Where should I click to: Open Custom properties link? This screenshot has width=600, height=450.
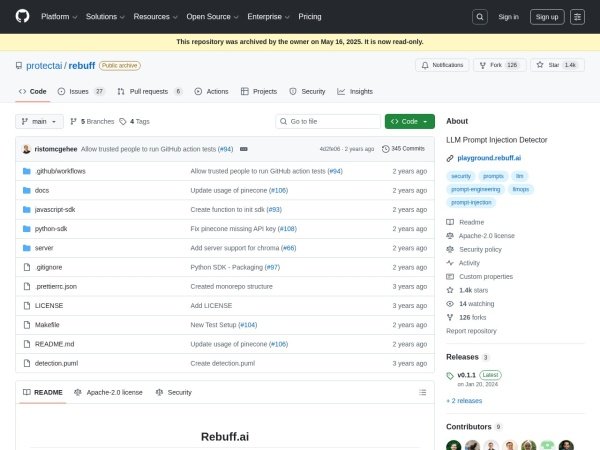480,277
